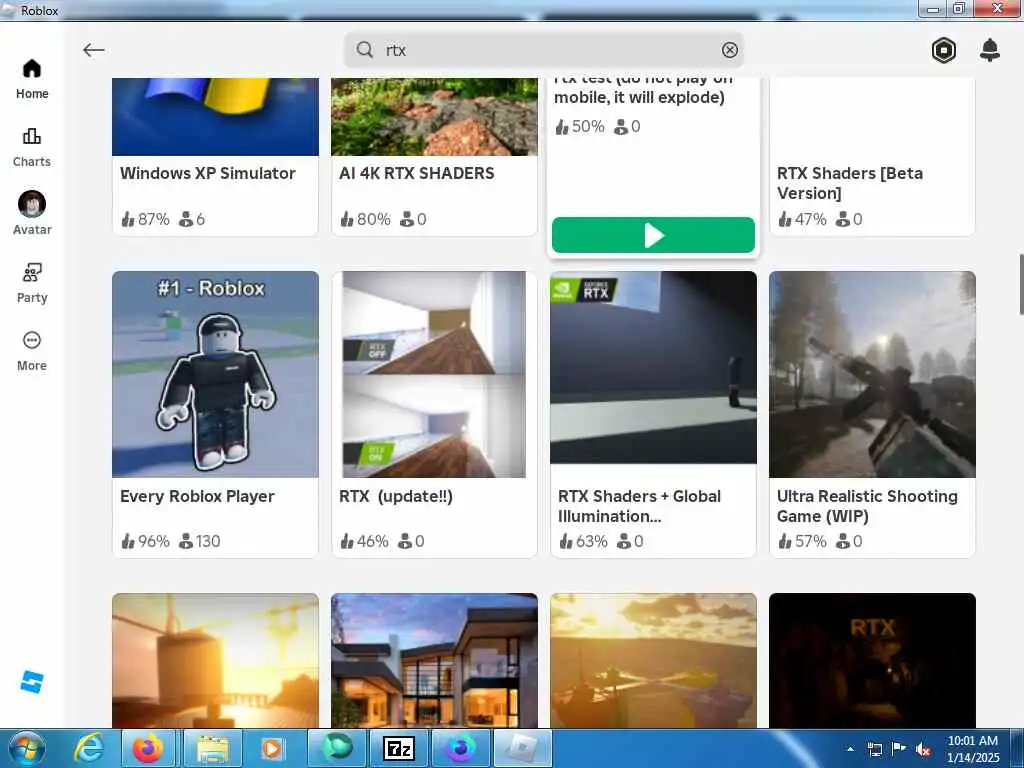Open the sunset tank game thumbnail
The image size is (1024, 768).
[654, 660]
